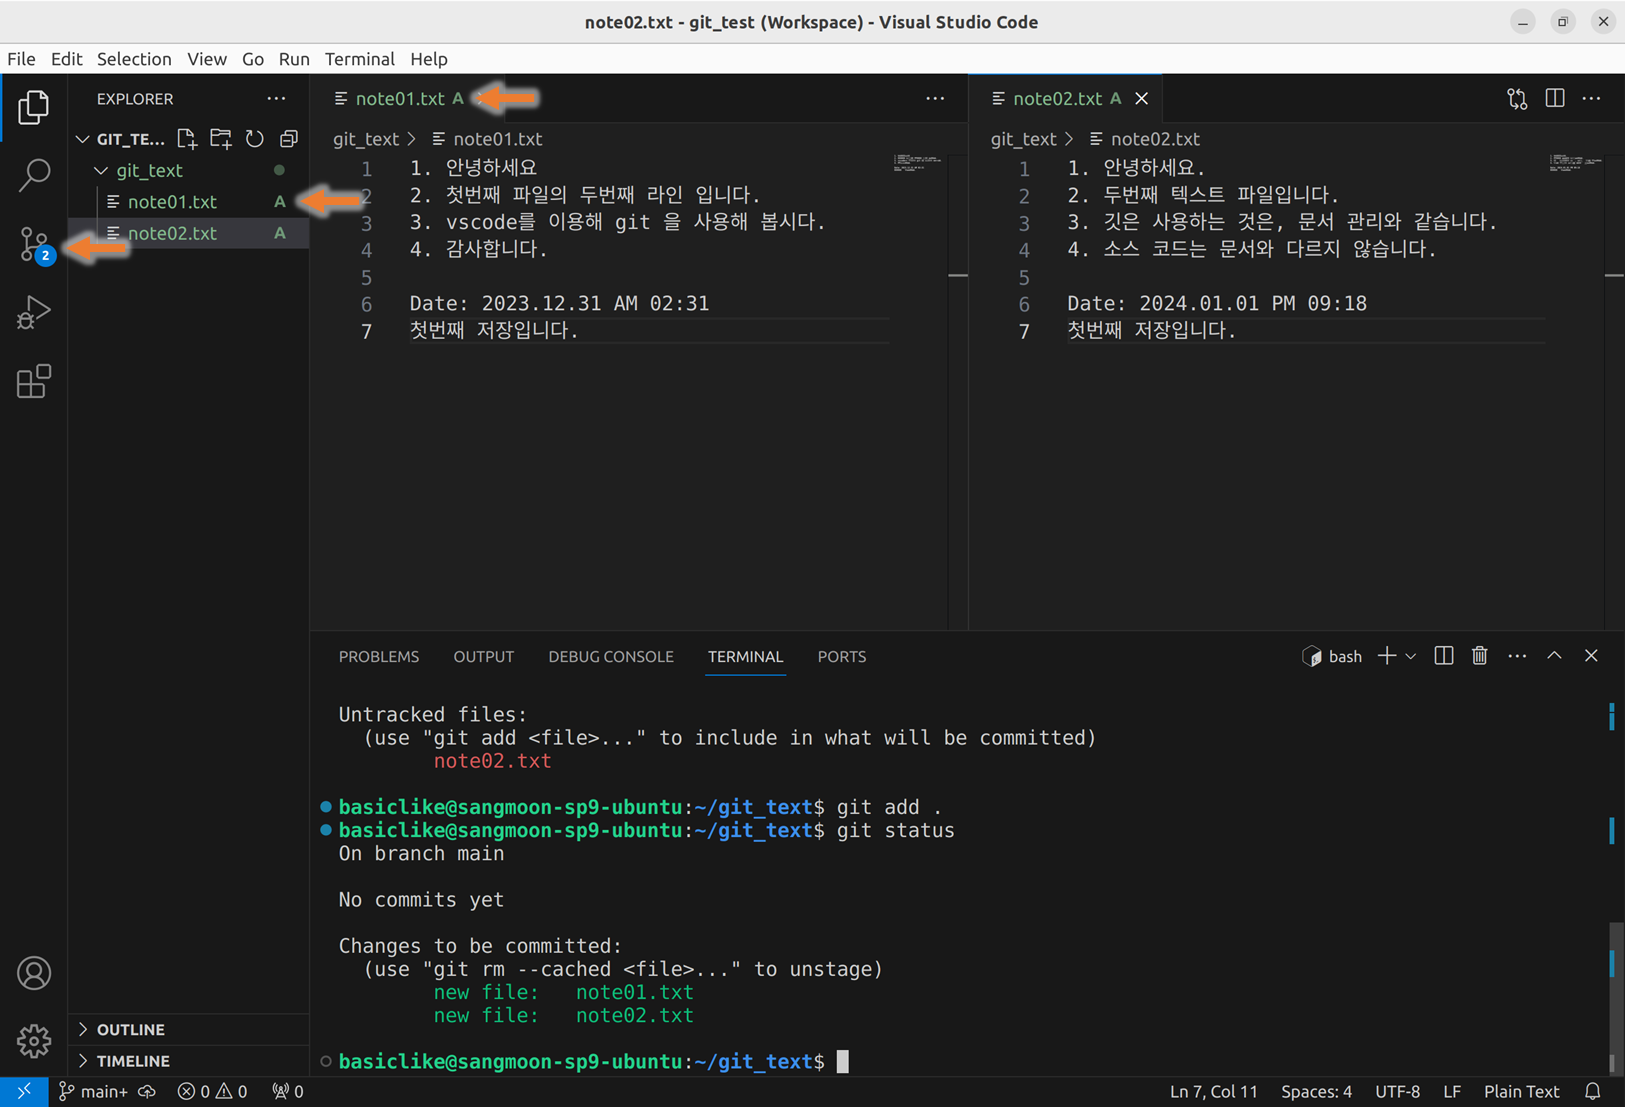Open notifications bell in status bar
Screen dimensions: 1625x1107
tap(1593, 1092)
